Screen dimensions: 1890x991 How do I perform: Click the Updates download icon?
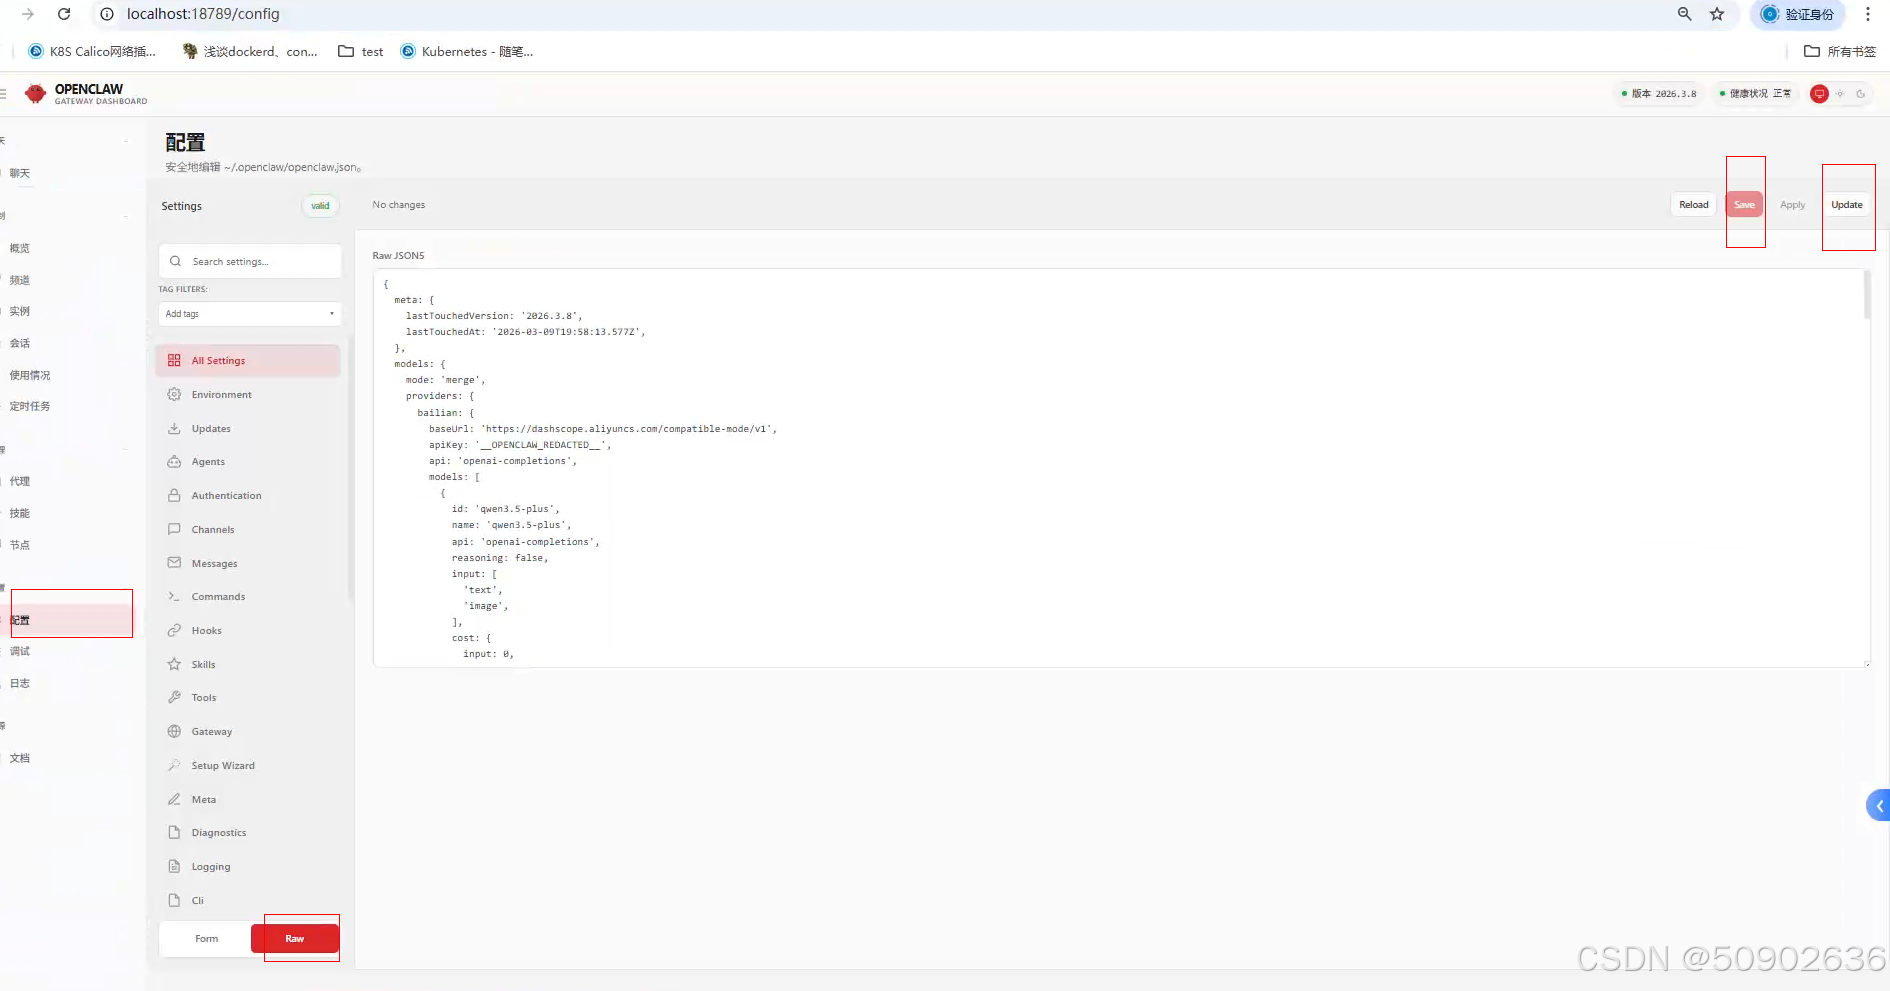174,428
